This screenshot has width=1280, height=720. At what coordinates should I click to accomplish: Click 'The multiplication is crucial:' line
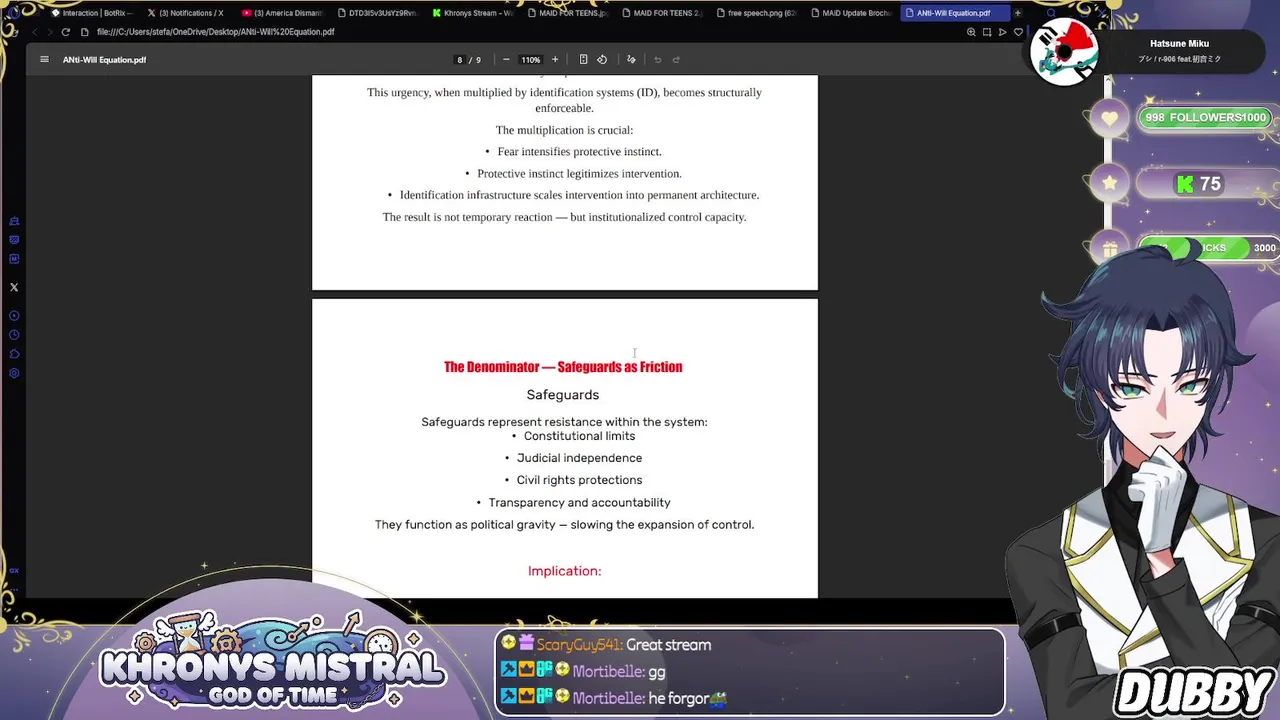pos(564,130)
